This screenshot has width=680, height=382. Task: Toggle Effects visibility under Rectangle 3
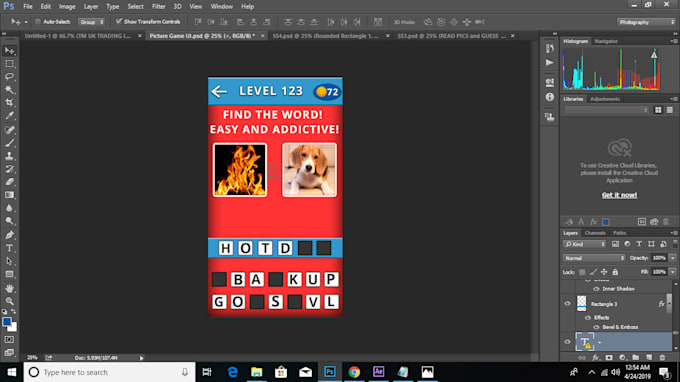pyautogui.click(x=588, y=317)
